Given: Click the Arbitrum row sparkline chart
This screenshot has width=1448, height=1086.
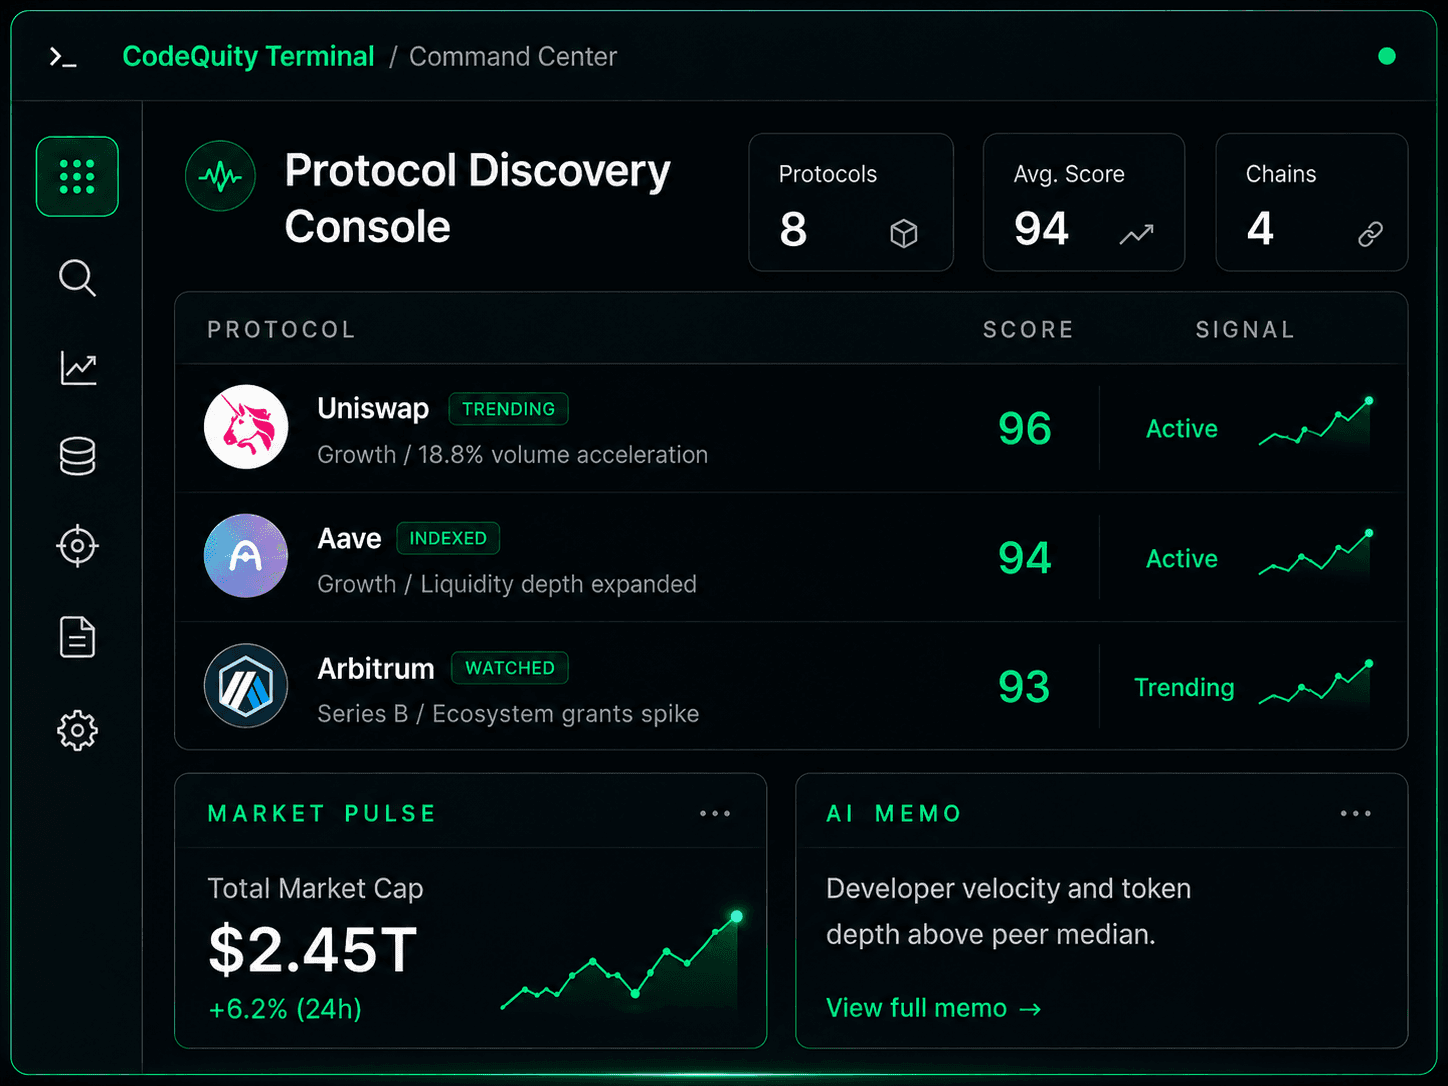Looking at the screenshot, I should point(1315,683).
